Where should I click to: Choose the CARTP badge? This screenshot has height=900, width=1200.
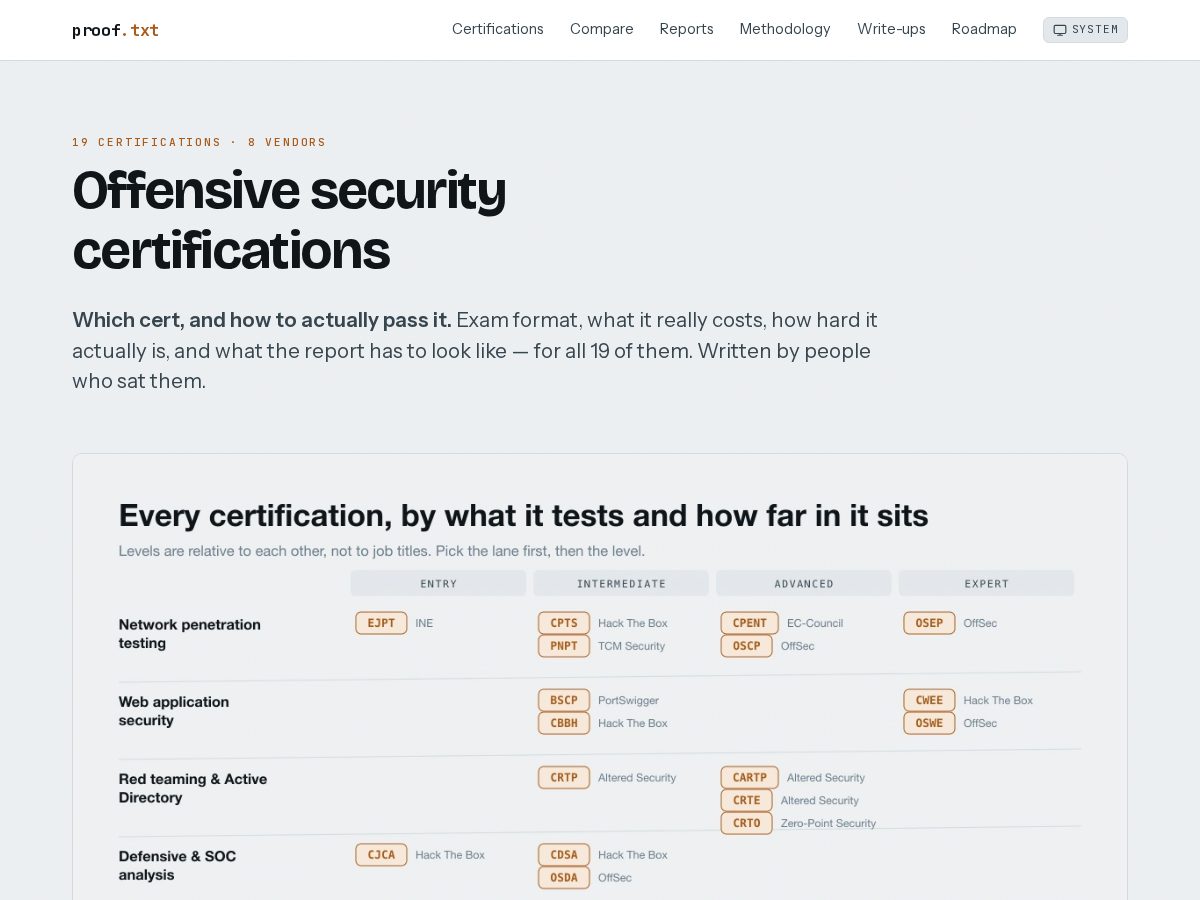click(749, 777)
